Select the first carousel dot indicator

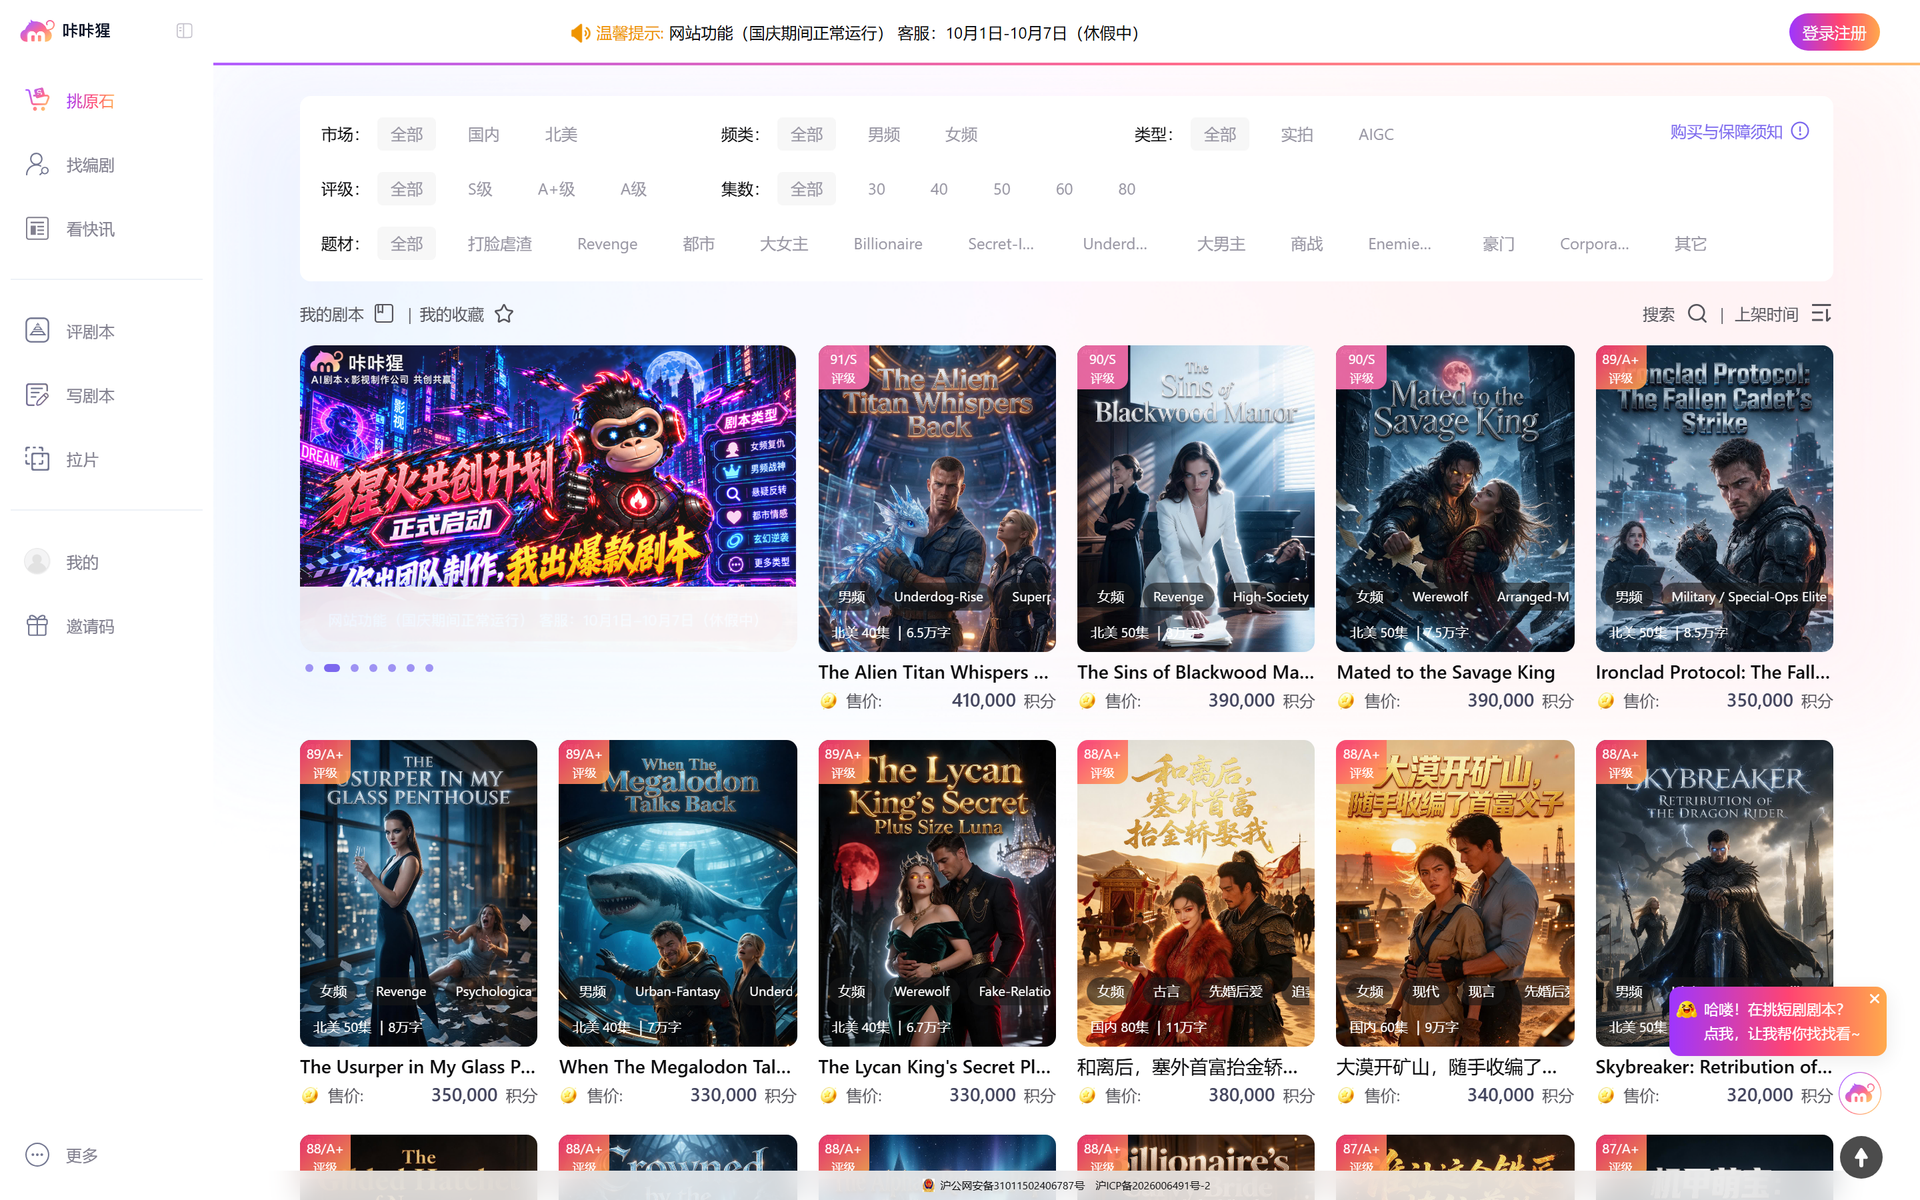(309, 668)
